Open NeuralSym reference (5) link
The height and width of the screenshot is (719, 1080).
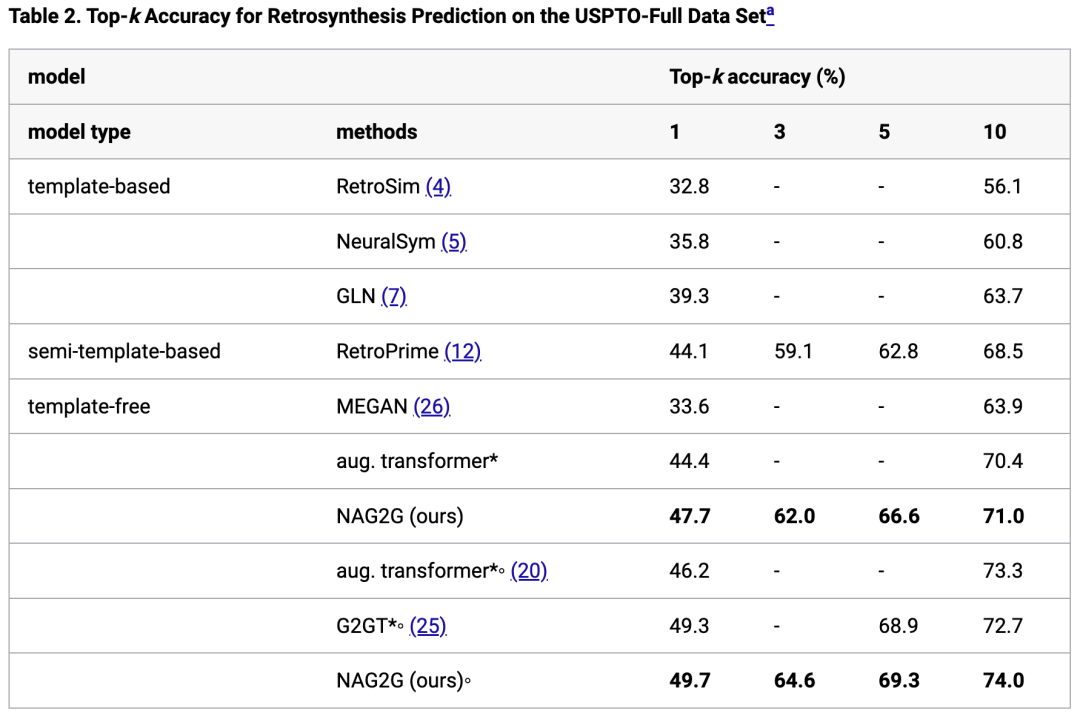pos(453,241)
